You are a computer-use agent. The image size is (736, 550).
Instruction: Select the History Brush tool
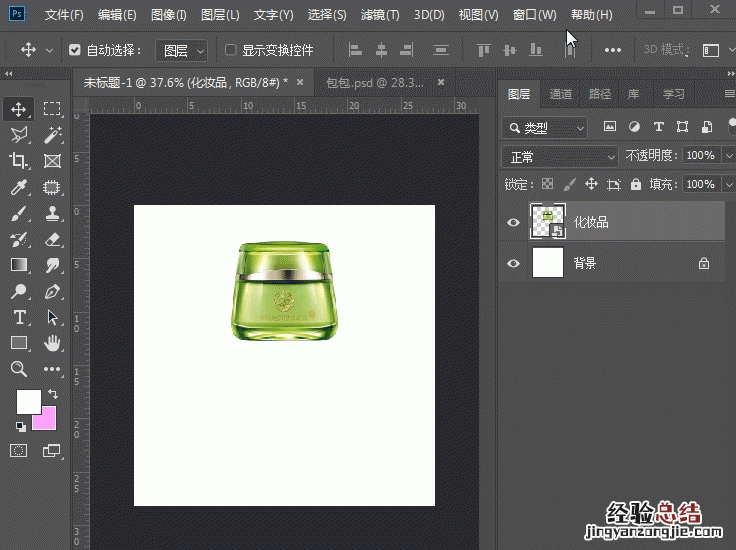click(19, 239)
